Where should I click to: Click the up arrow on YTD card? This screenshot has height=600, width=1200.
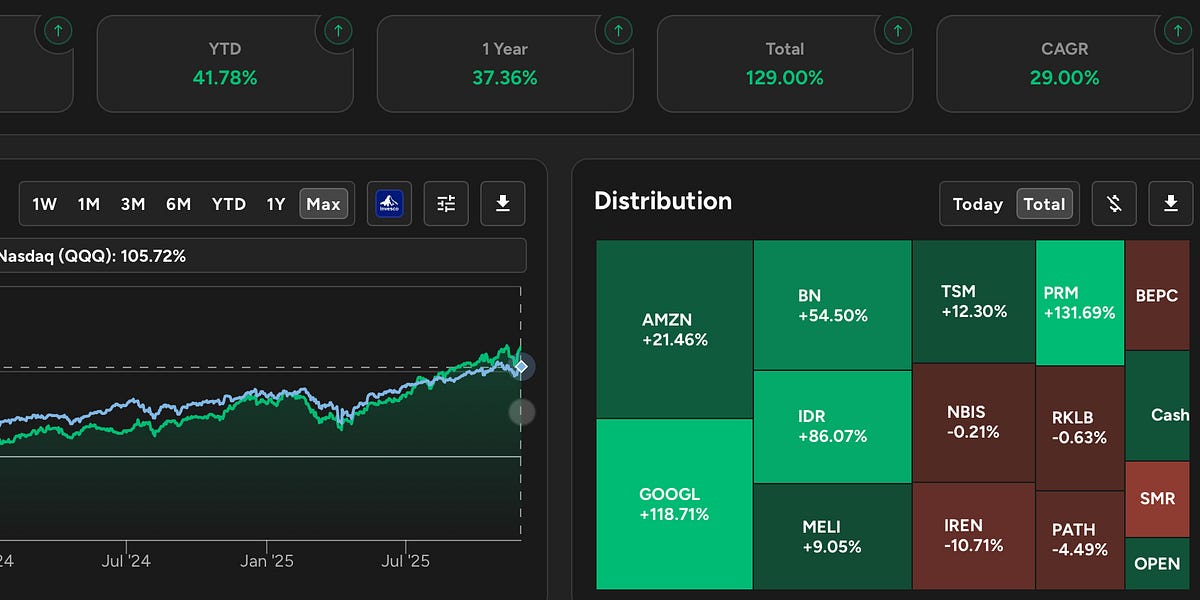click(338, 31)
